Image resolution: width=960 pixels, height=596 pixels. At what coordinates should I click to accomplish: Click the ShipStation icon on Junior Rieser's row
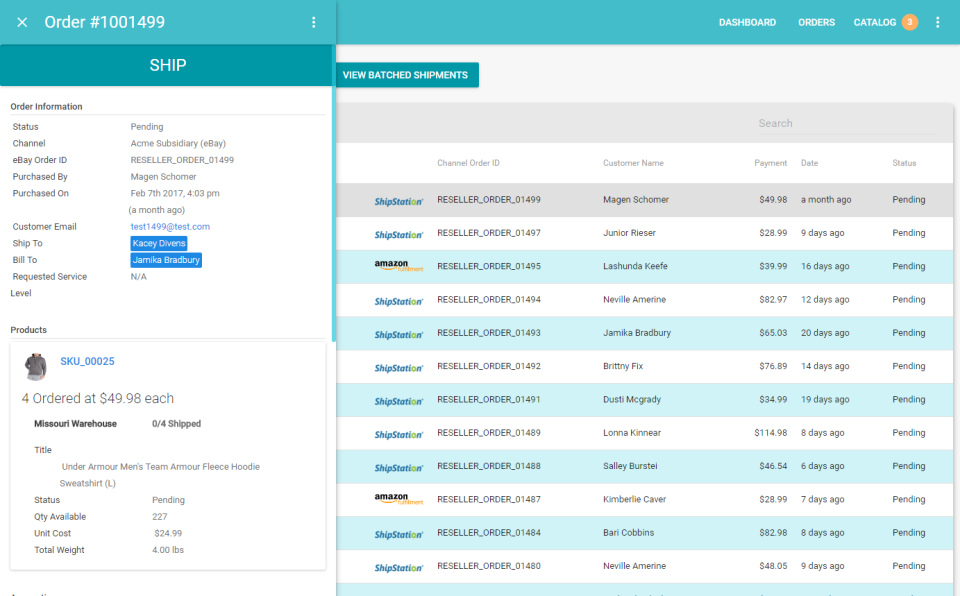399,233
